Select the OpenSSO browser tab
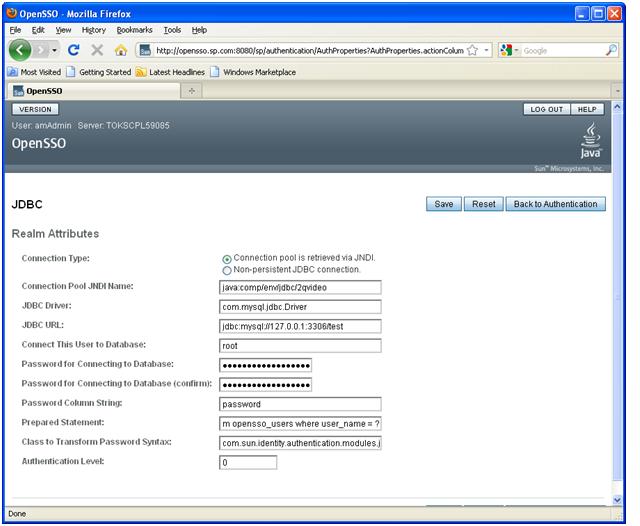Image resolution: width=640 pixels, height=526 pixels. [x=94, y=91]
